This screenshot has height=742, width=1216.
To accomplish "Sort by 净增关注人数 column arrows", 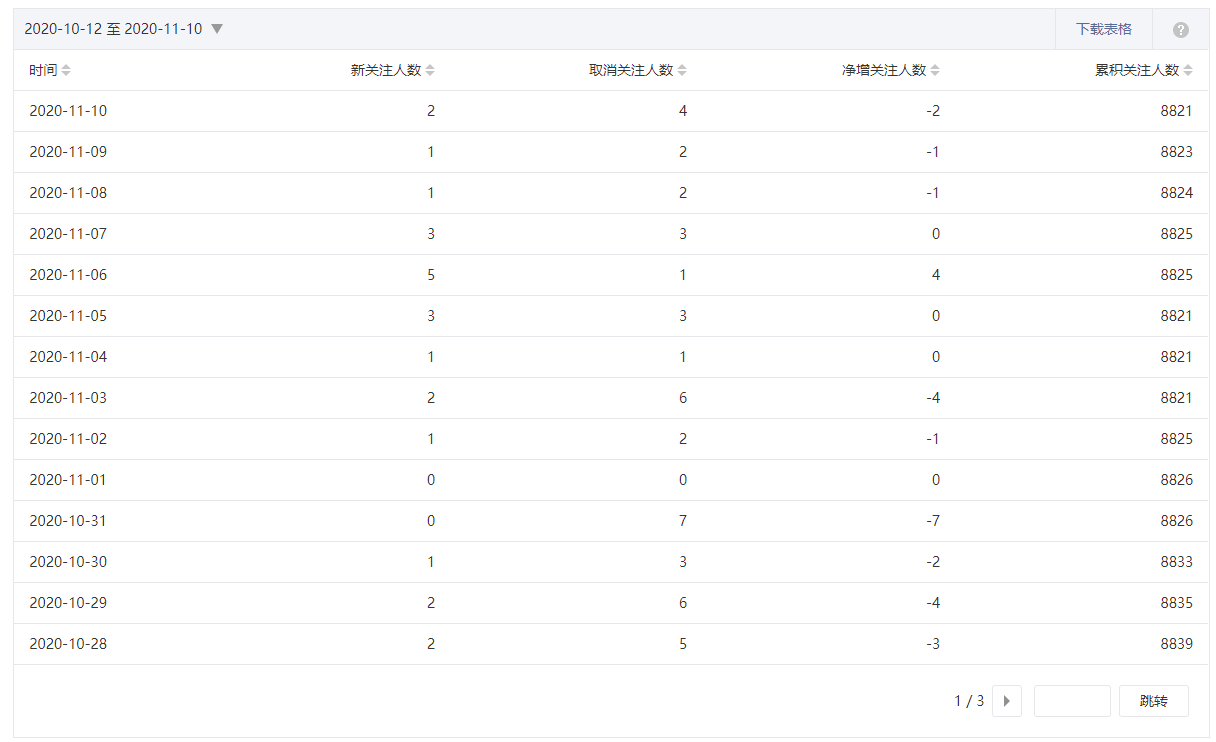I will [x=935, y=70].
